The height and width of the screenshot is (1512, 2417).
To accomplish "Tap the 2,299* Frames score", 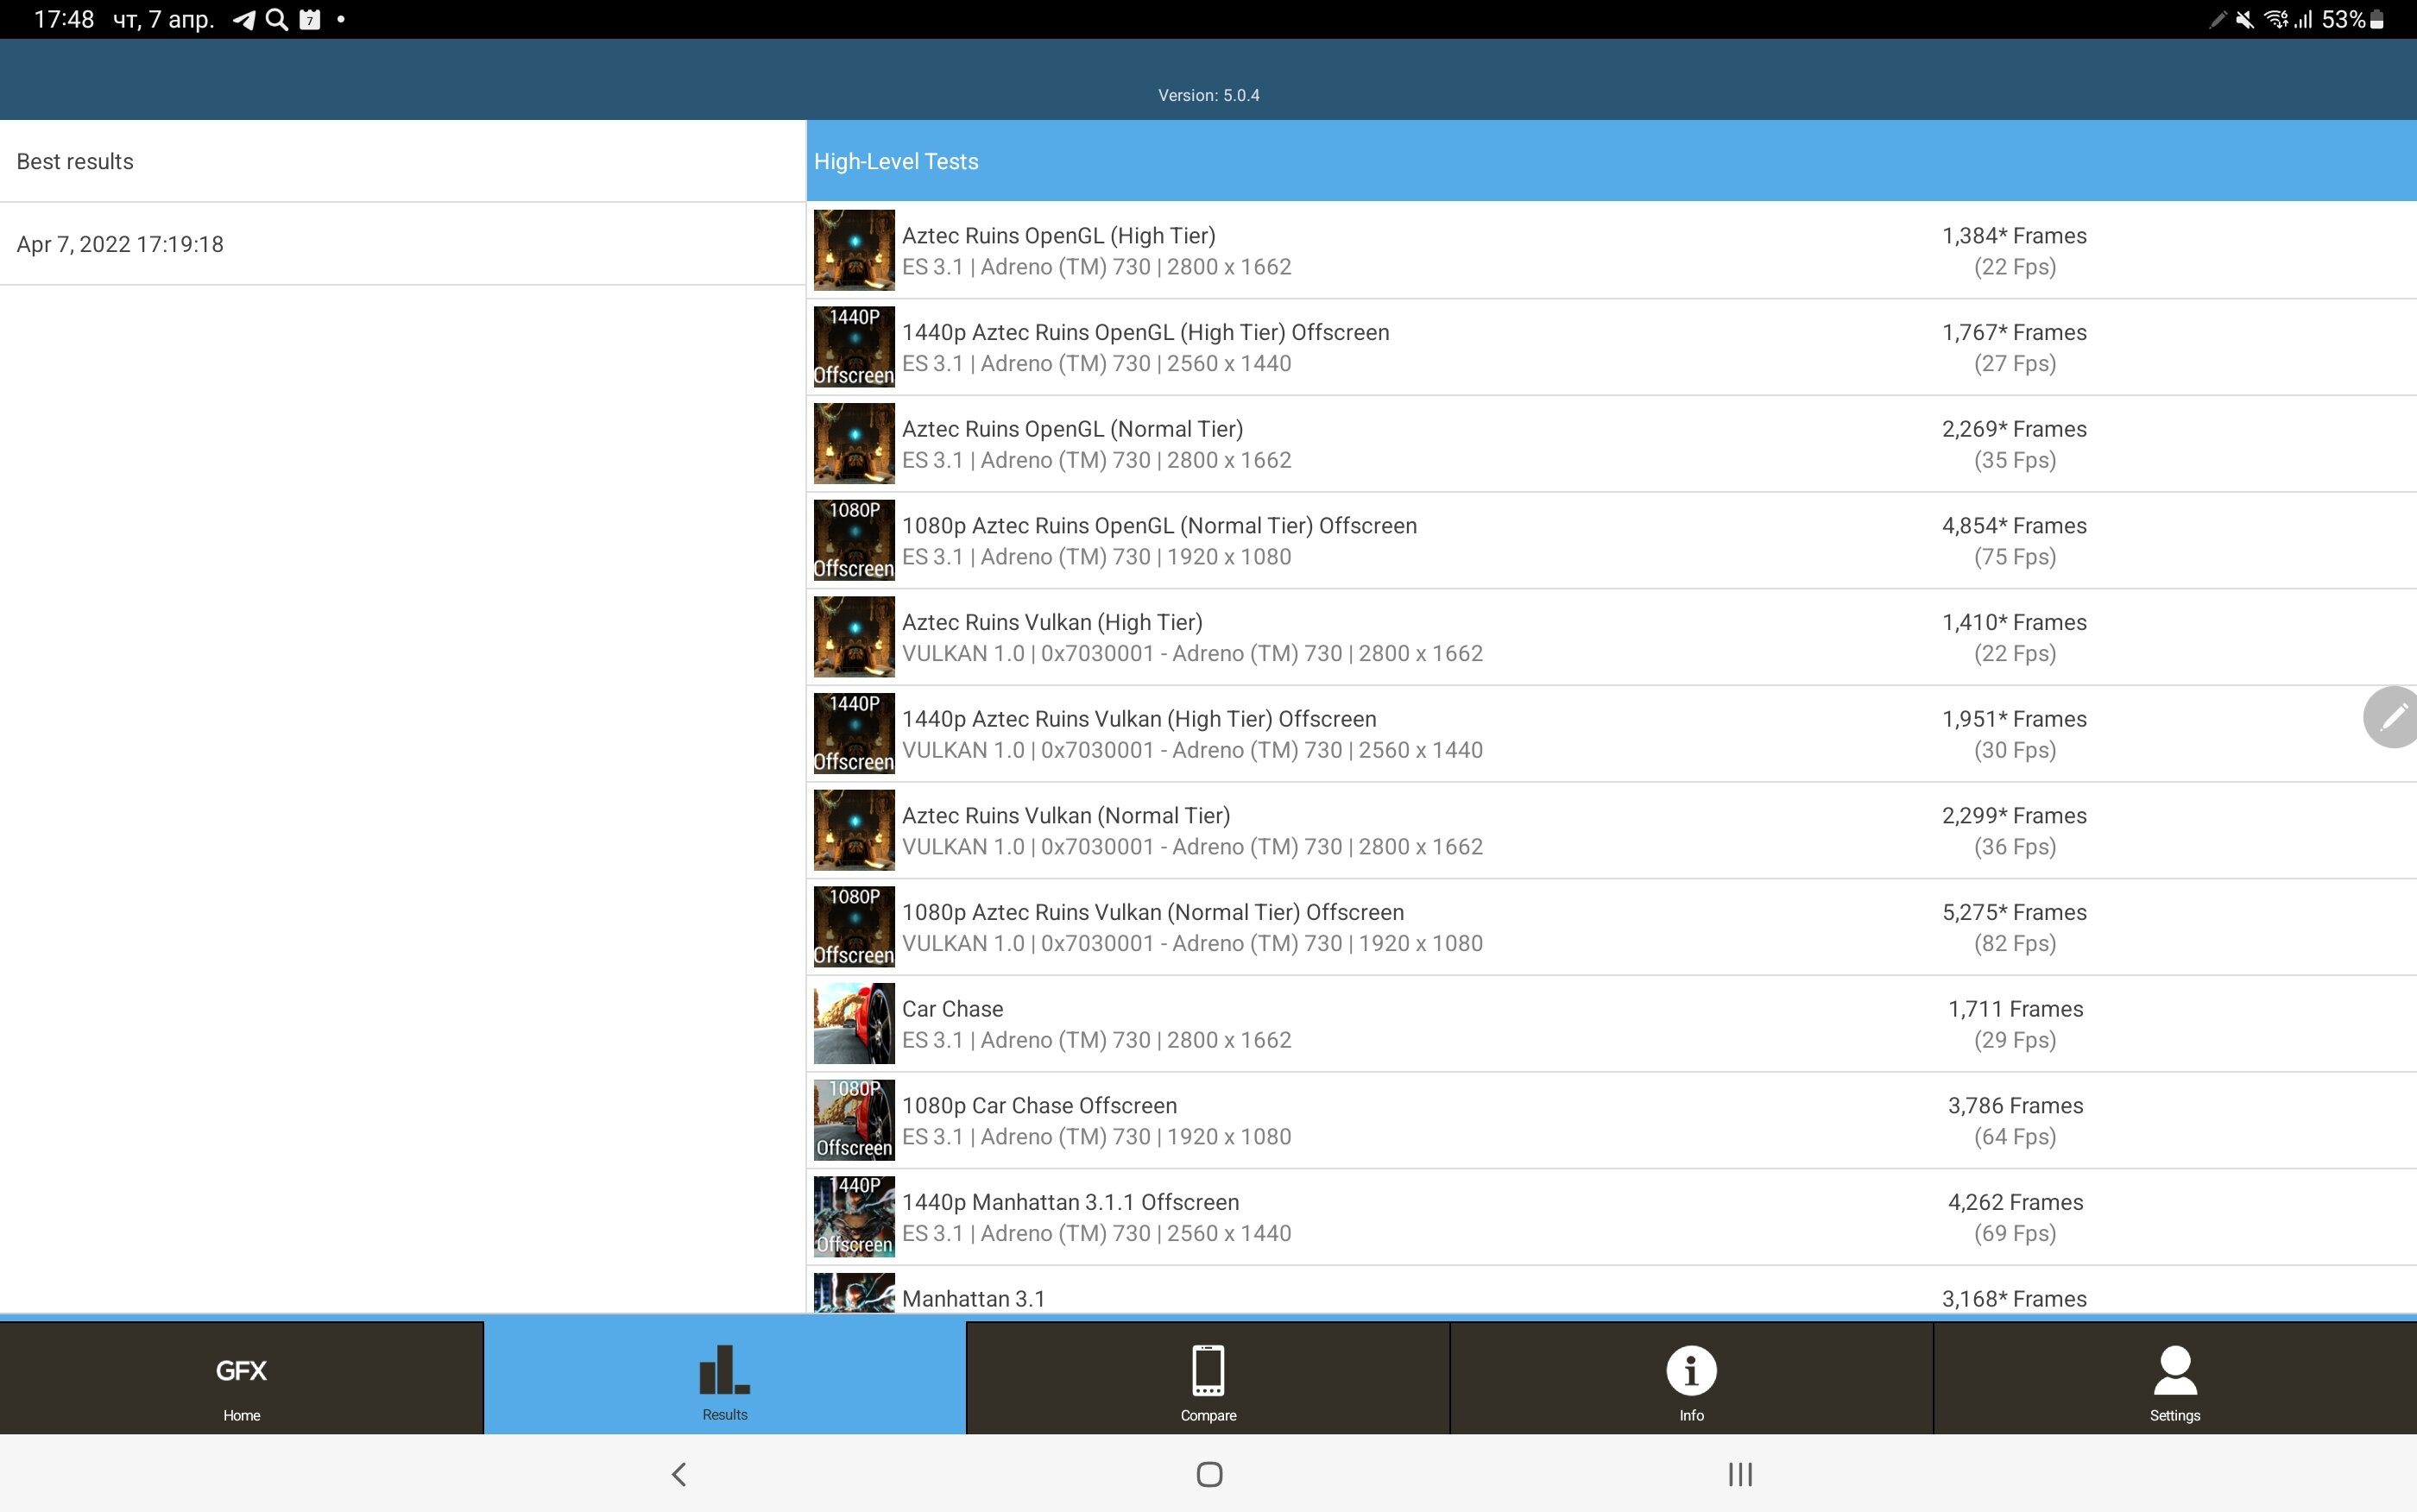I will pos(2014,816).
